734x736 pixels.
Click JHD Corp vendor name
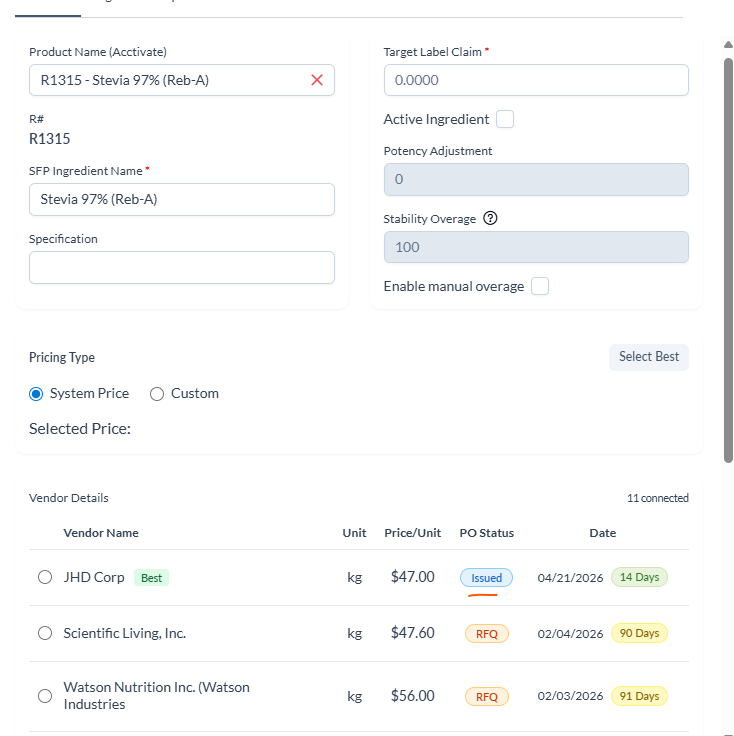coord(94,577)
